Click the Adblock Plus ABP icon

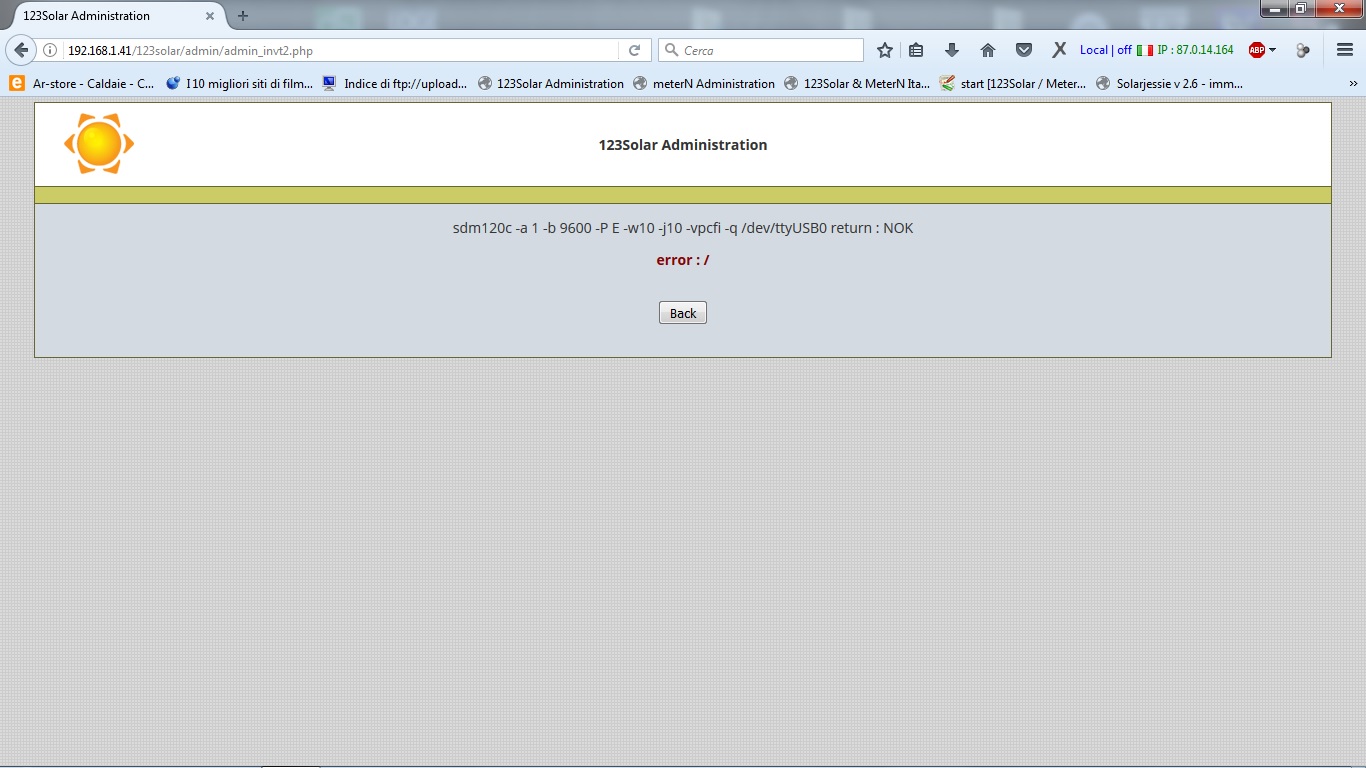tap(1257, 50)
